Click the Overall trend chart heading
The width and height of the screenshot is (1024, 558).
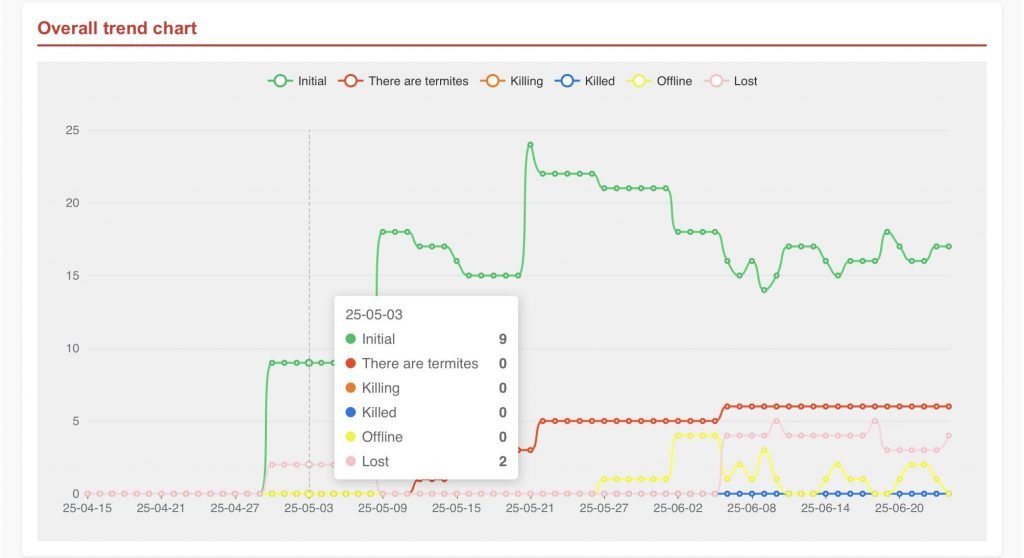[x=117, y=28]
